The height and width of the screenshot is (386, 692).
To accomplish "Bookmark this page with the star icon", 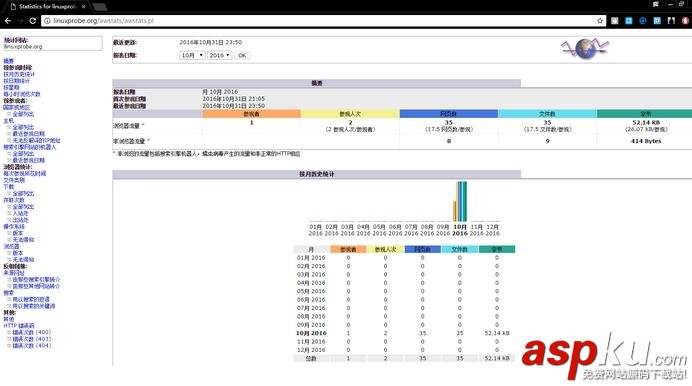I will [600, 21].
